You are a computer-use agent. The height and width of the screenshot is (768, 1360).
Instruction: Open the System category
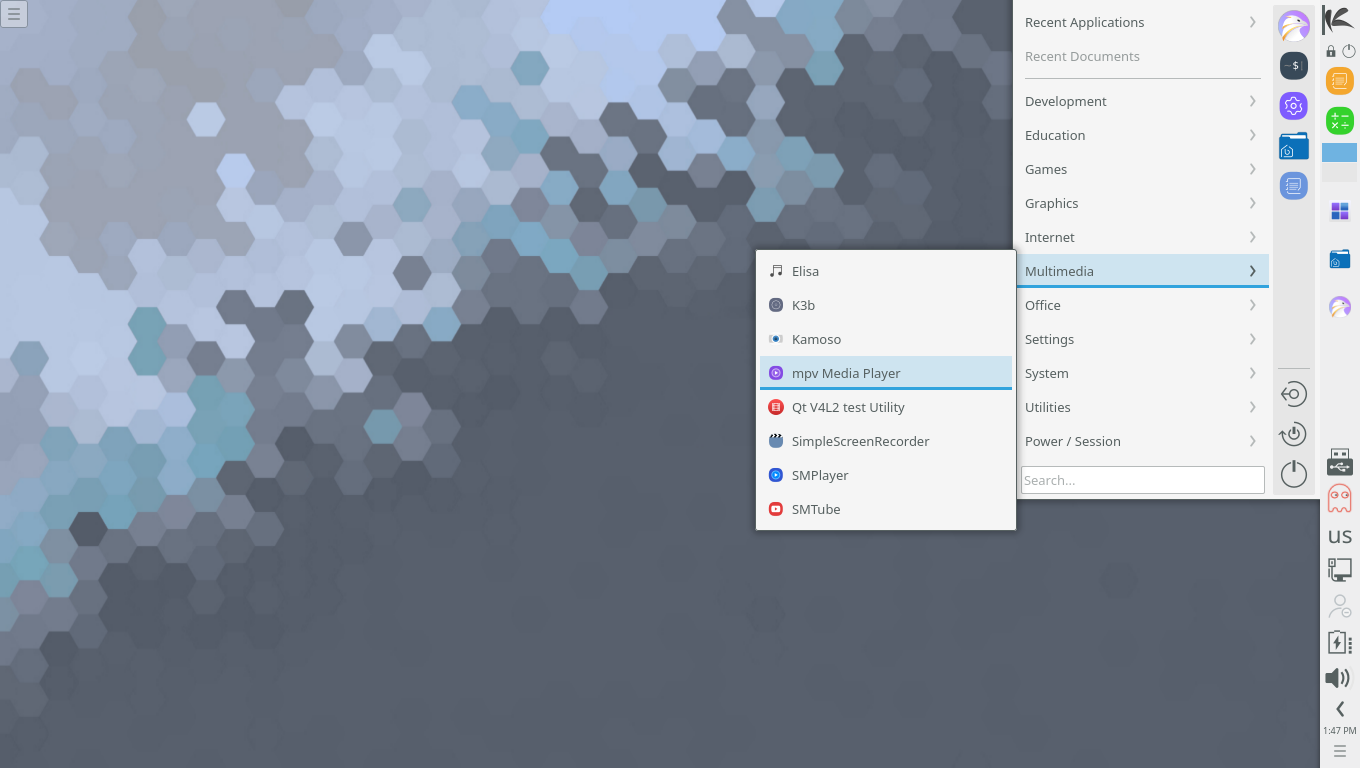tap(1143, 373)
